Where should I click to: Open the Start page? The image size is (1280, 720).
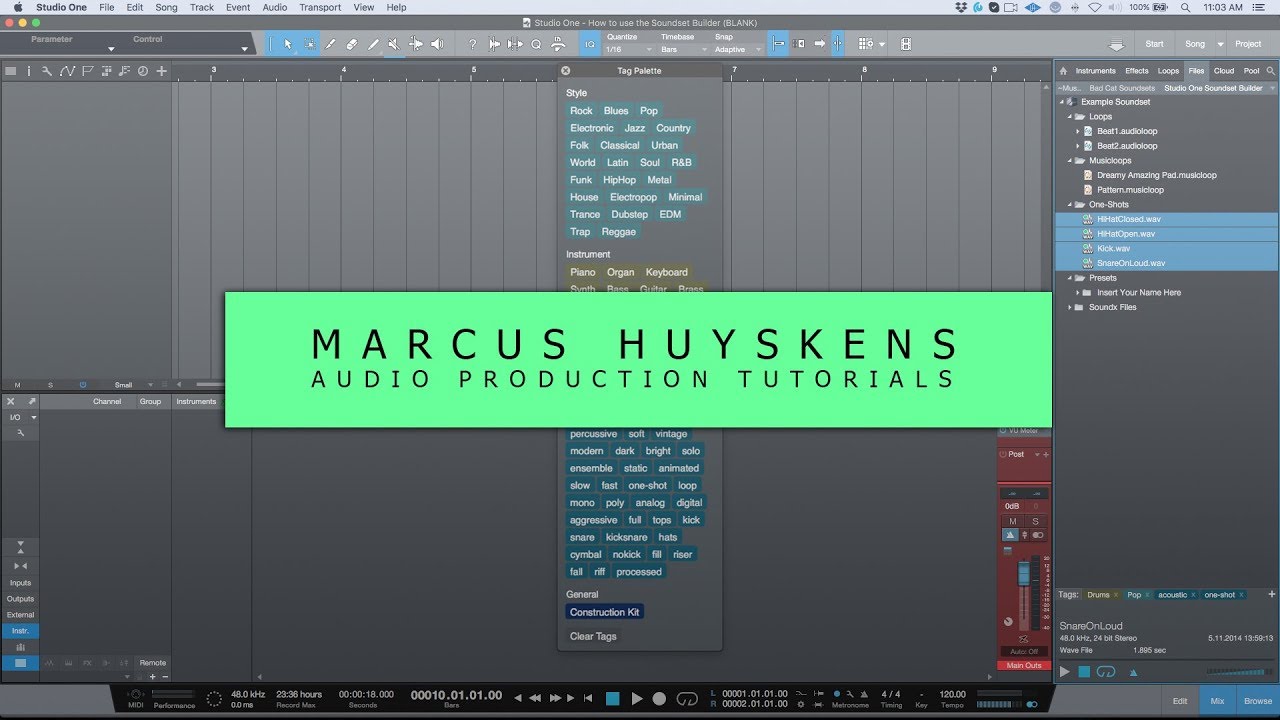(x=1154, y=44)
